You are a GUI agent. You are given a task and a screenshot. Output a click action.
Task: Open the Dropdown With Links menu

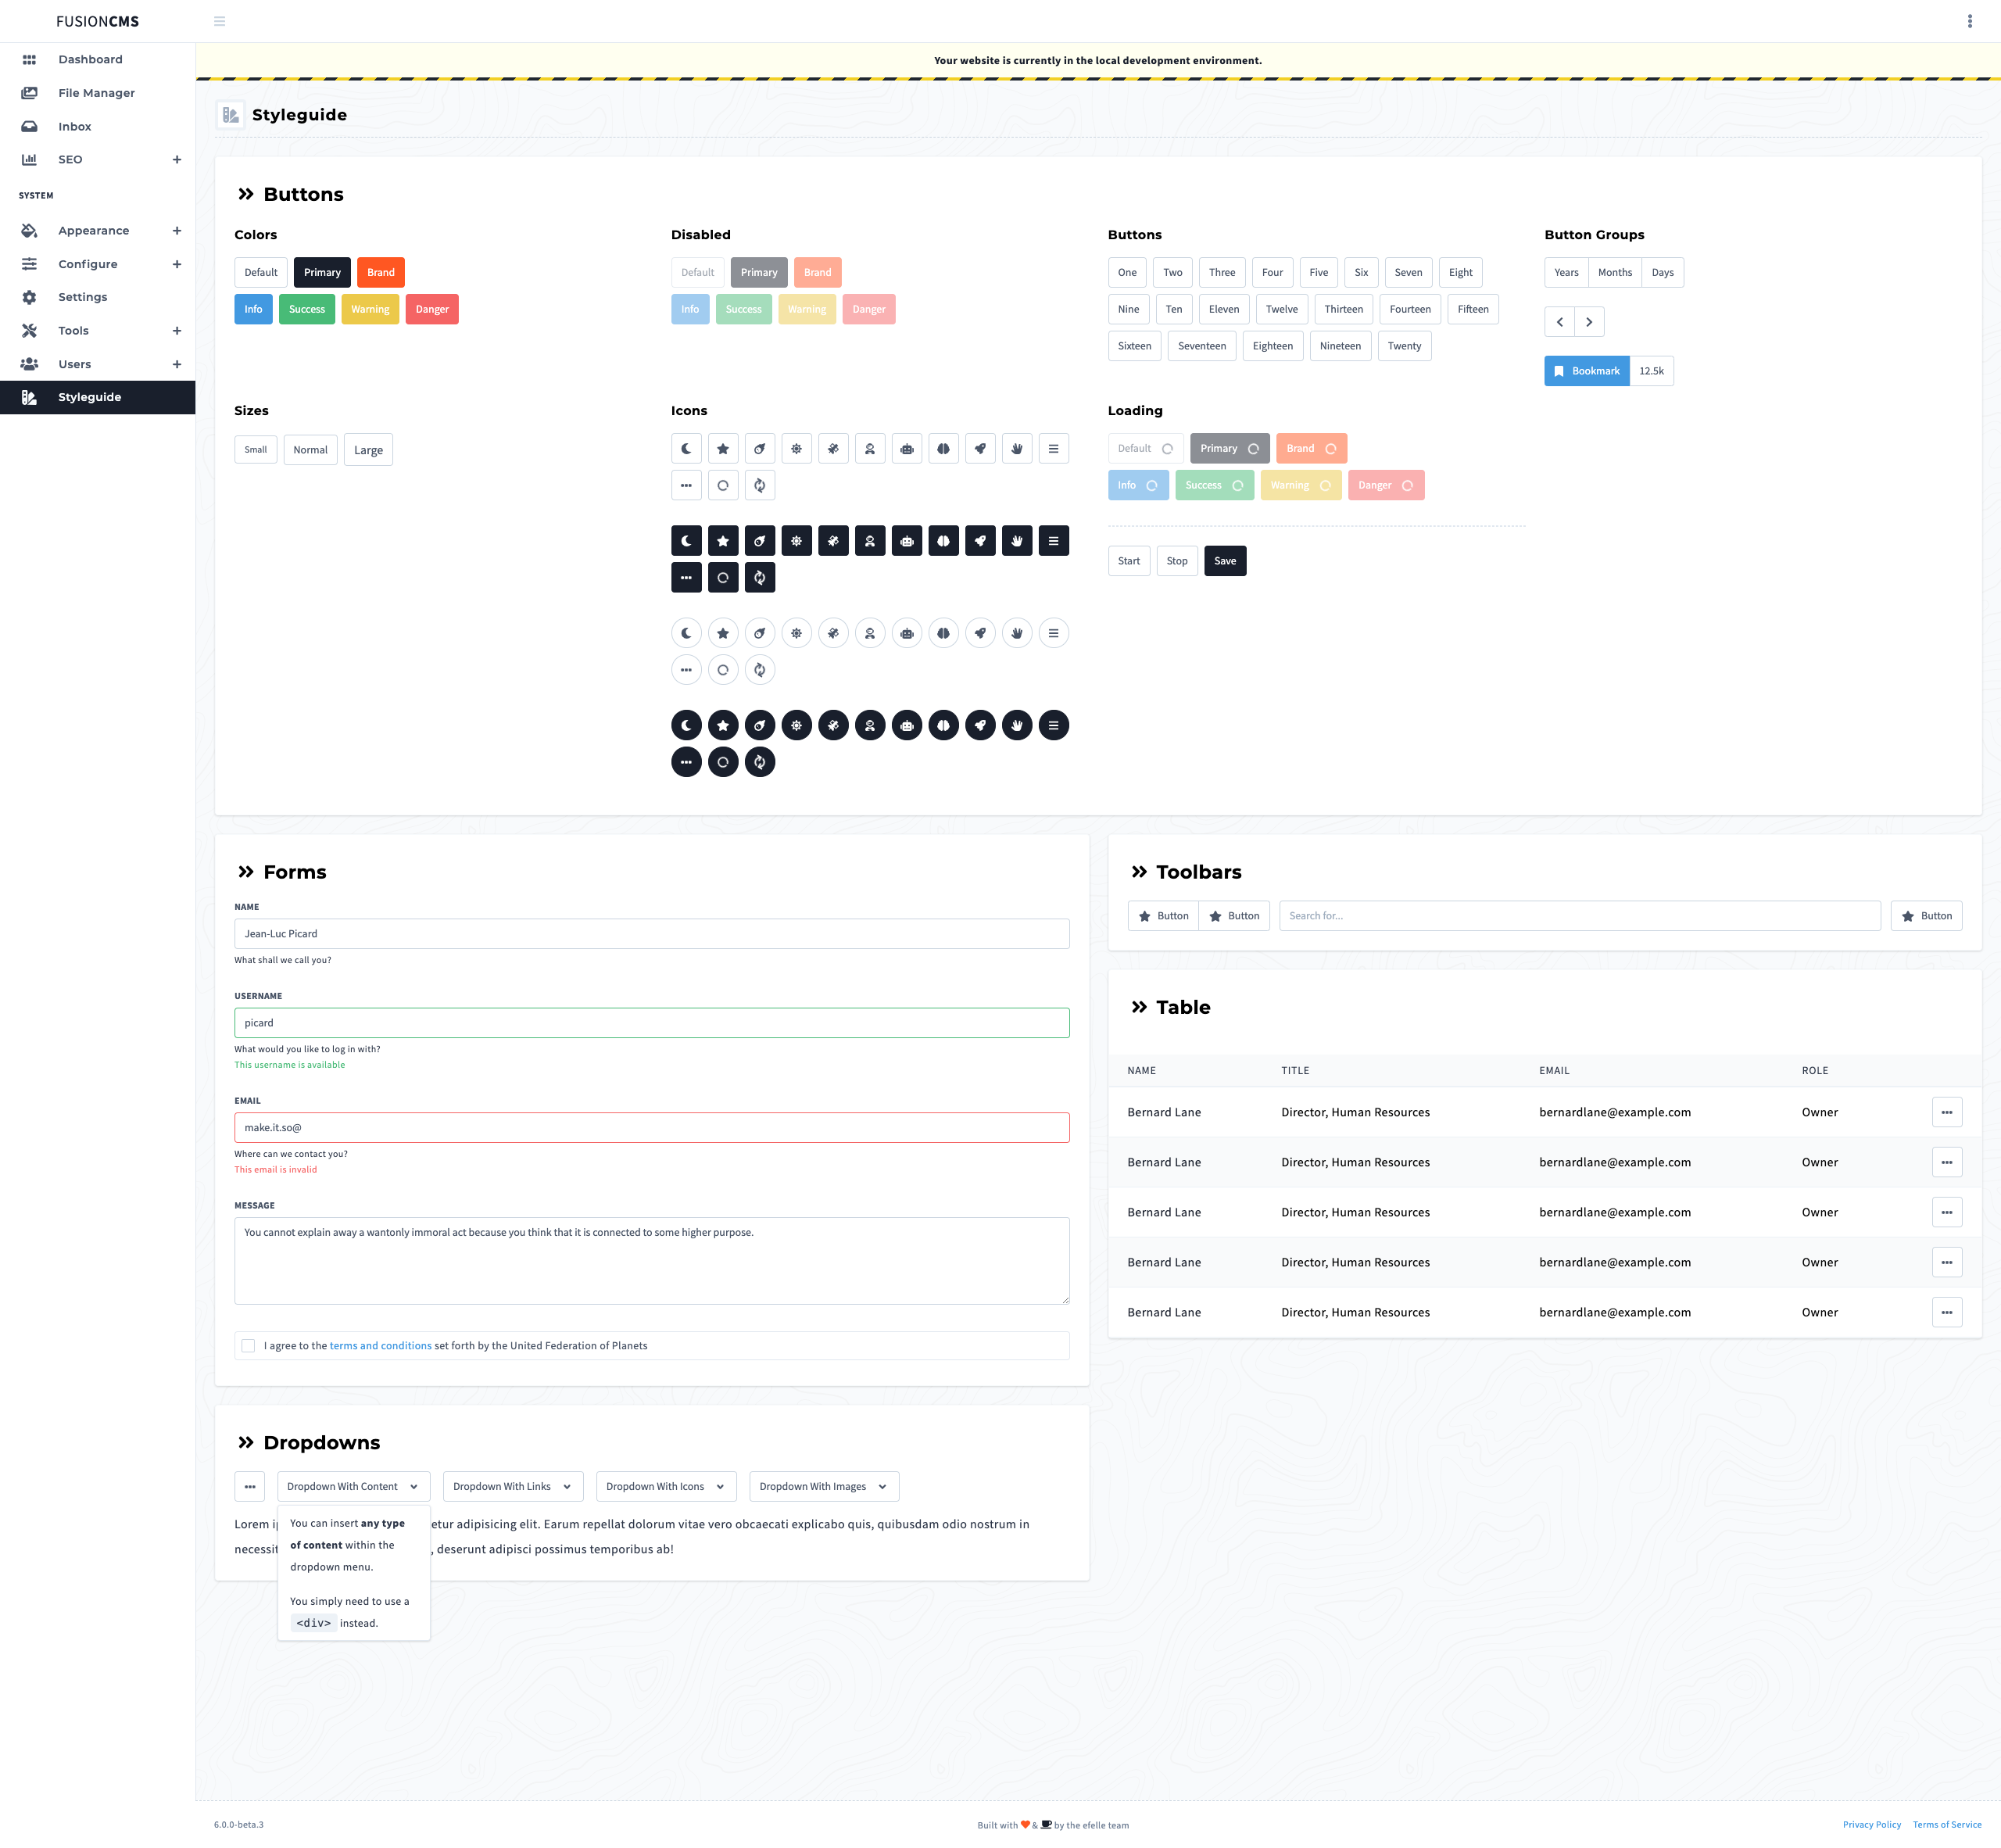click(x=512, y=1487)
